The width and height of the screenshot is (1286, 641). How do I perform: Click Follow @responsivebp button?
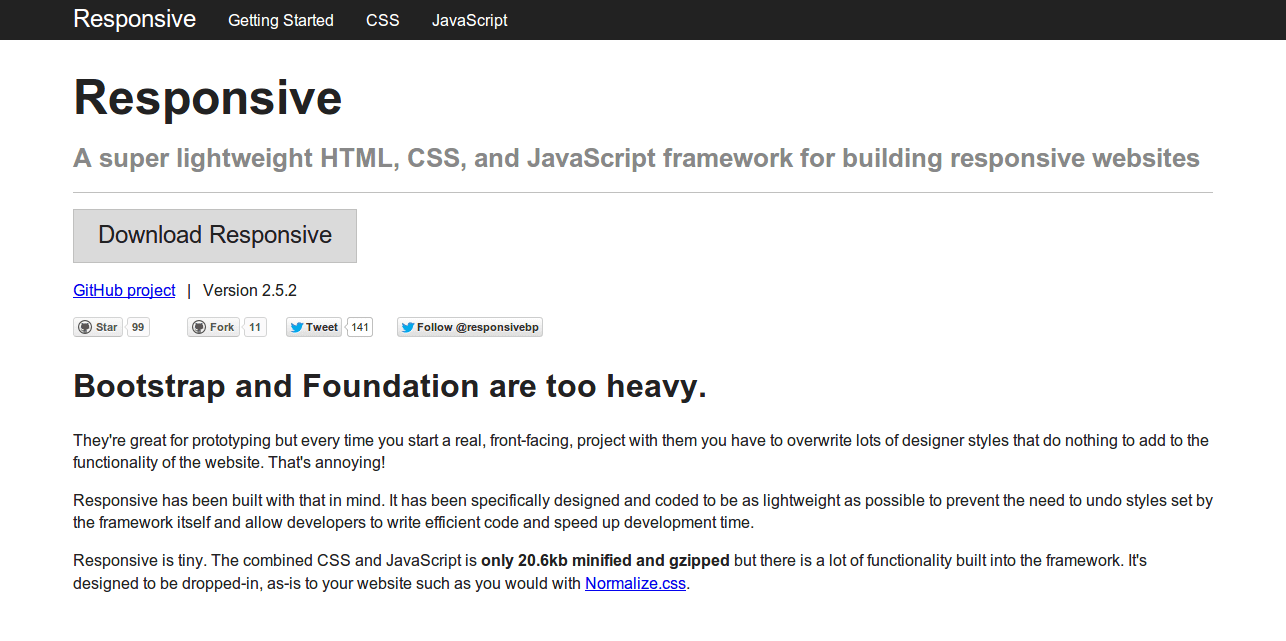pos(470,327)
